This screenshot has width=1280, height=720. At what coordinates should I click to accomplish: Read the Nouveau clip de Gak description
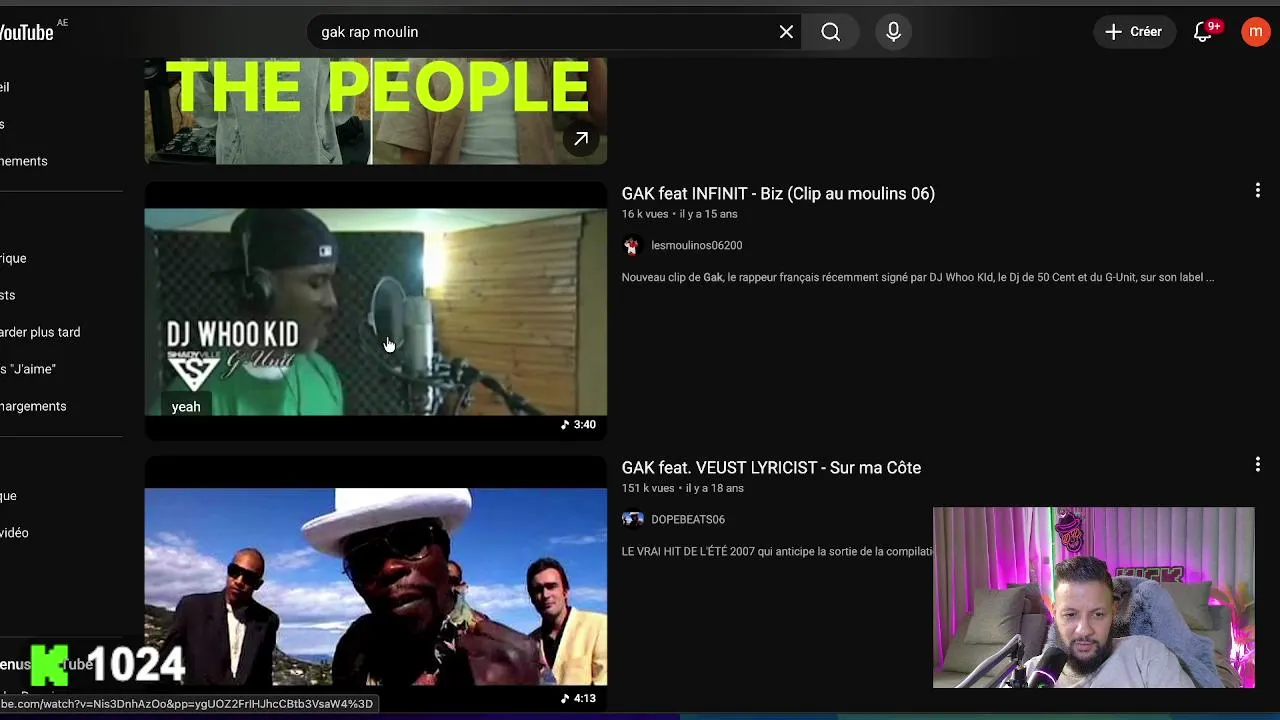(918, 277)
